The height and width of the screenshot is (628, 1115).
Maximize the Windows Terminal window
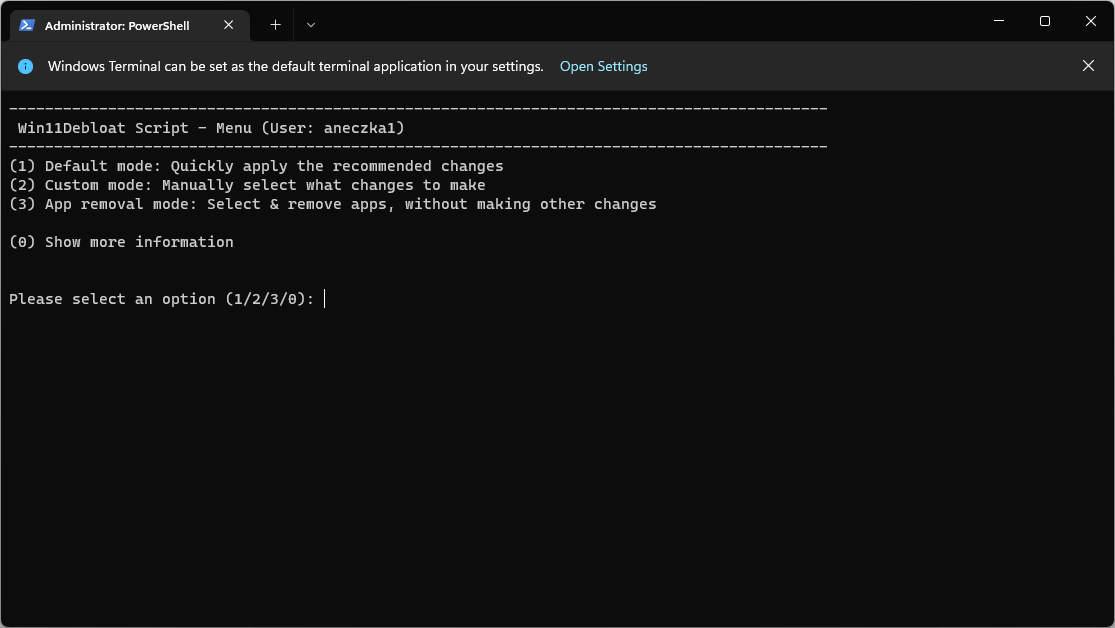click(x=1045, y=21)
